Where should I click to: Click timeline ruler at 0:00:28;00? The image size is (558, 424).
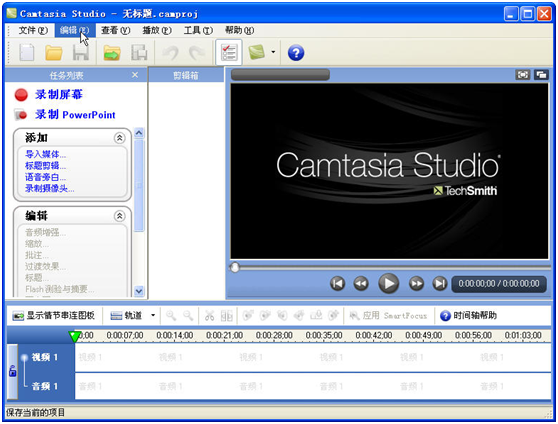(274, 335)
